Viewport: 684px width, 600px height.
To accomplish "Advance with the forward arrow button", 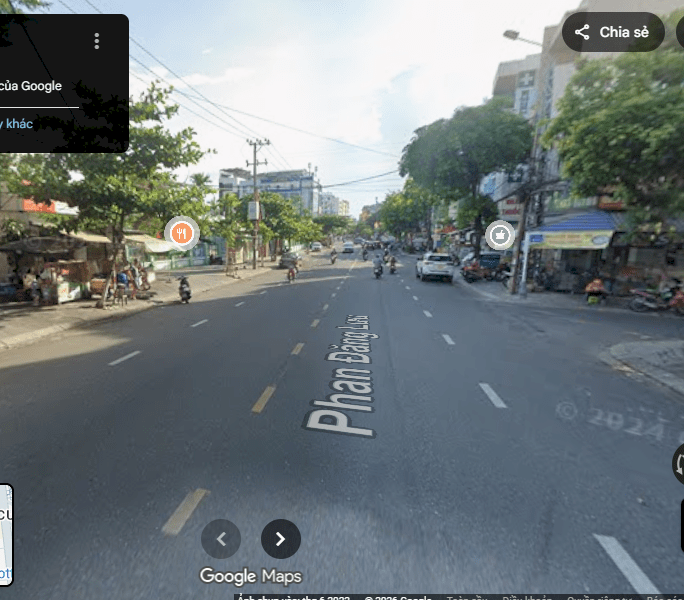I will 281,539.
